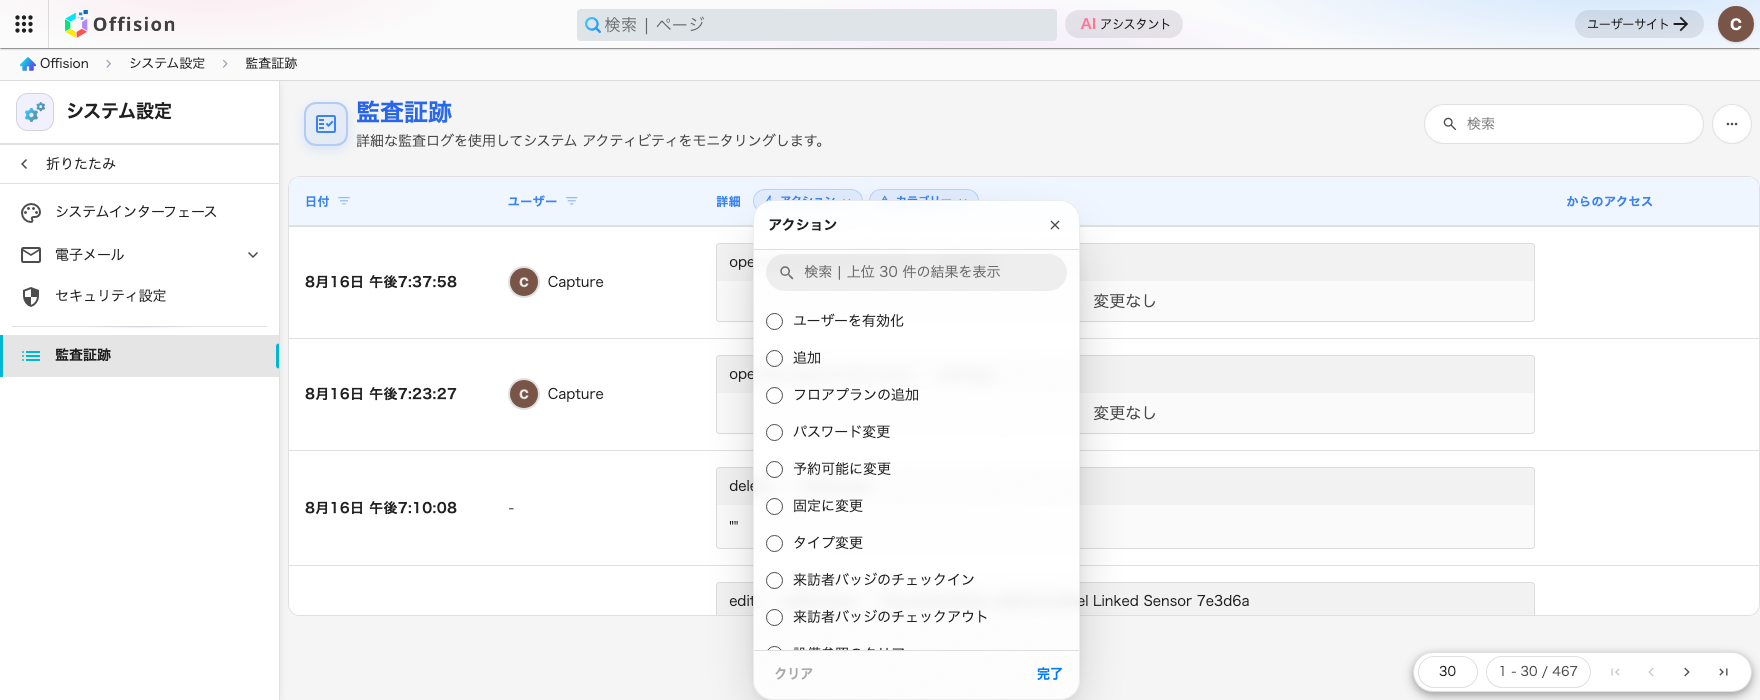Click the audit trail page header icon
1760x700 pixels.
[x=326, y=124]
